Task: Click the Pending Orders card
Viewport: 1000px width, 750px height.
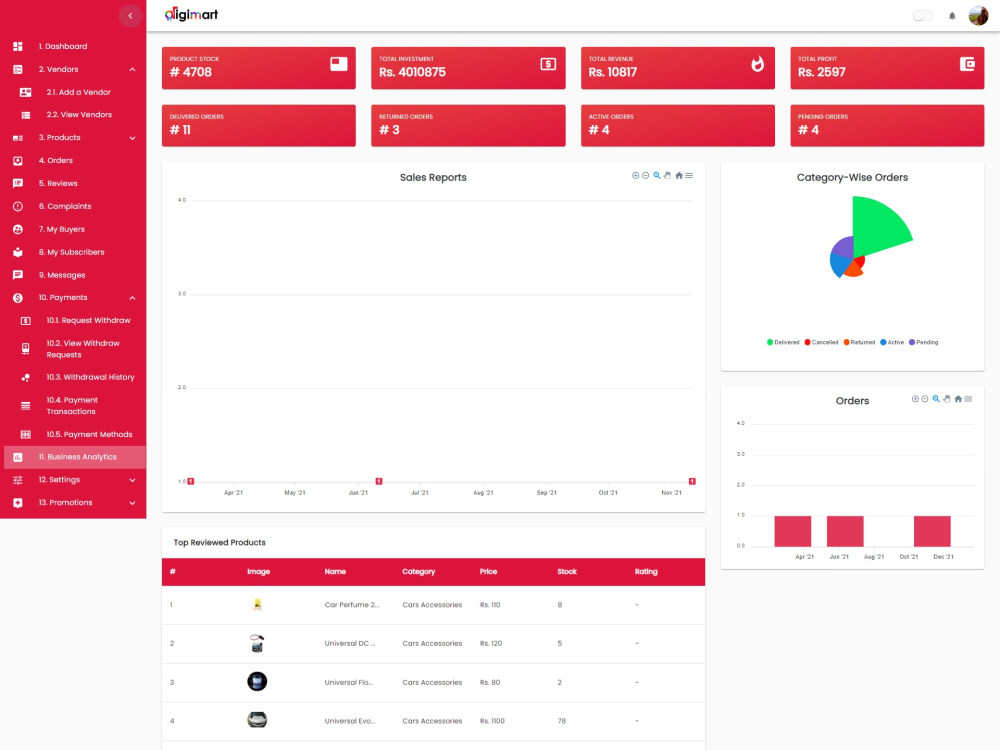Action: pyautogui.click(x=887, y=126)
